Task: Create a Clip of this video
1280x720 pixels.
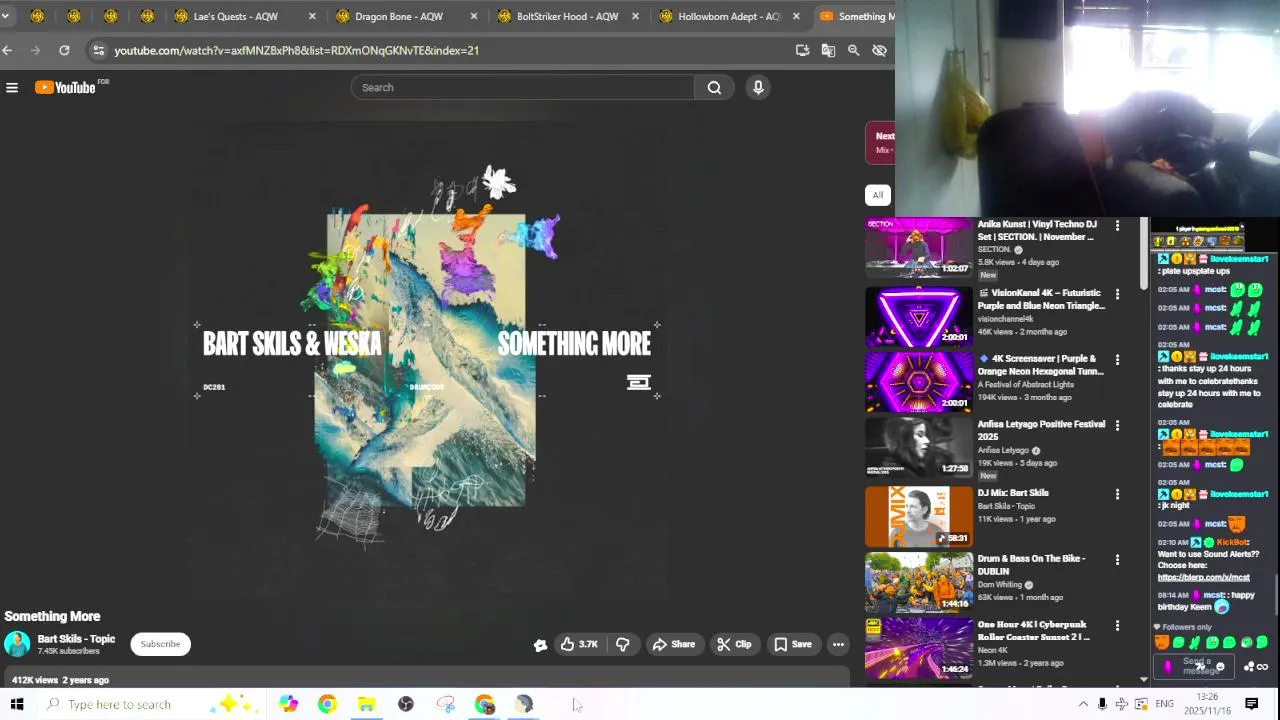Action: click(x=734, y=645)
